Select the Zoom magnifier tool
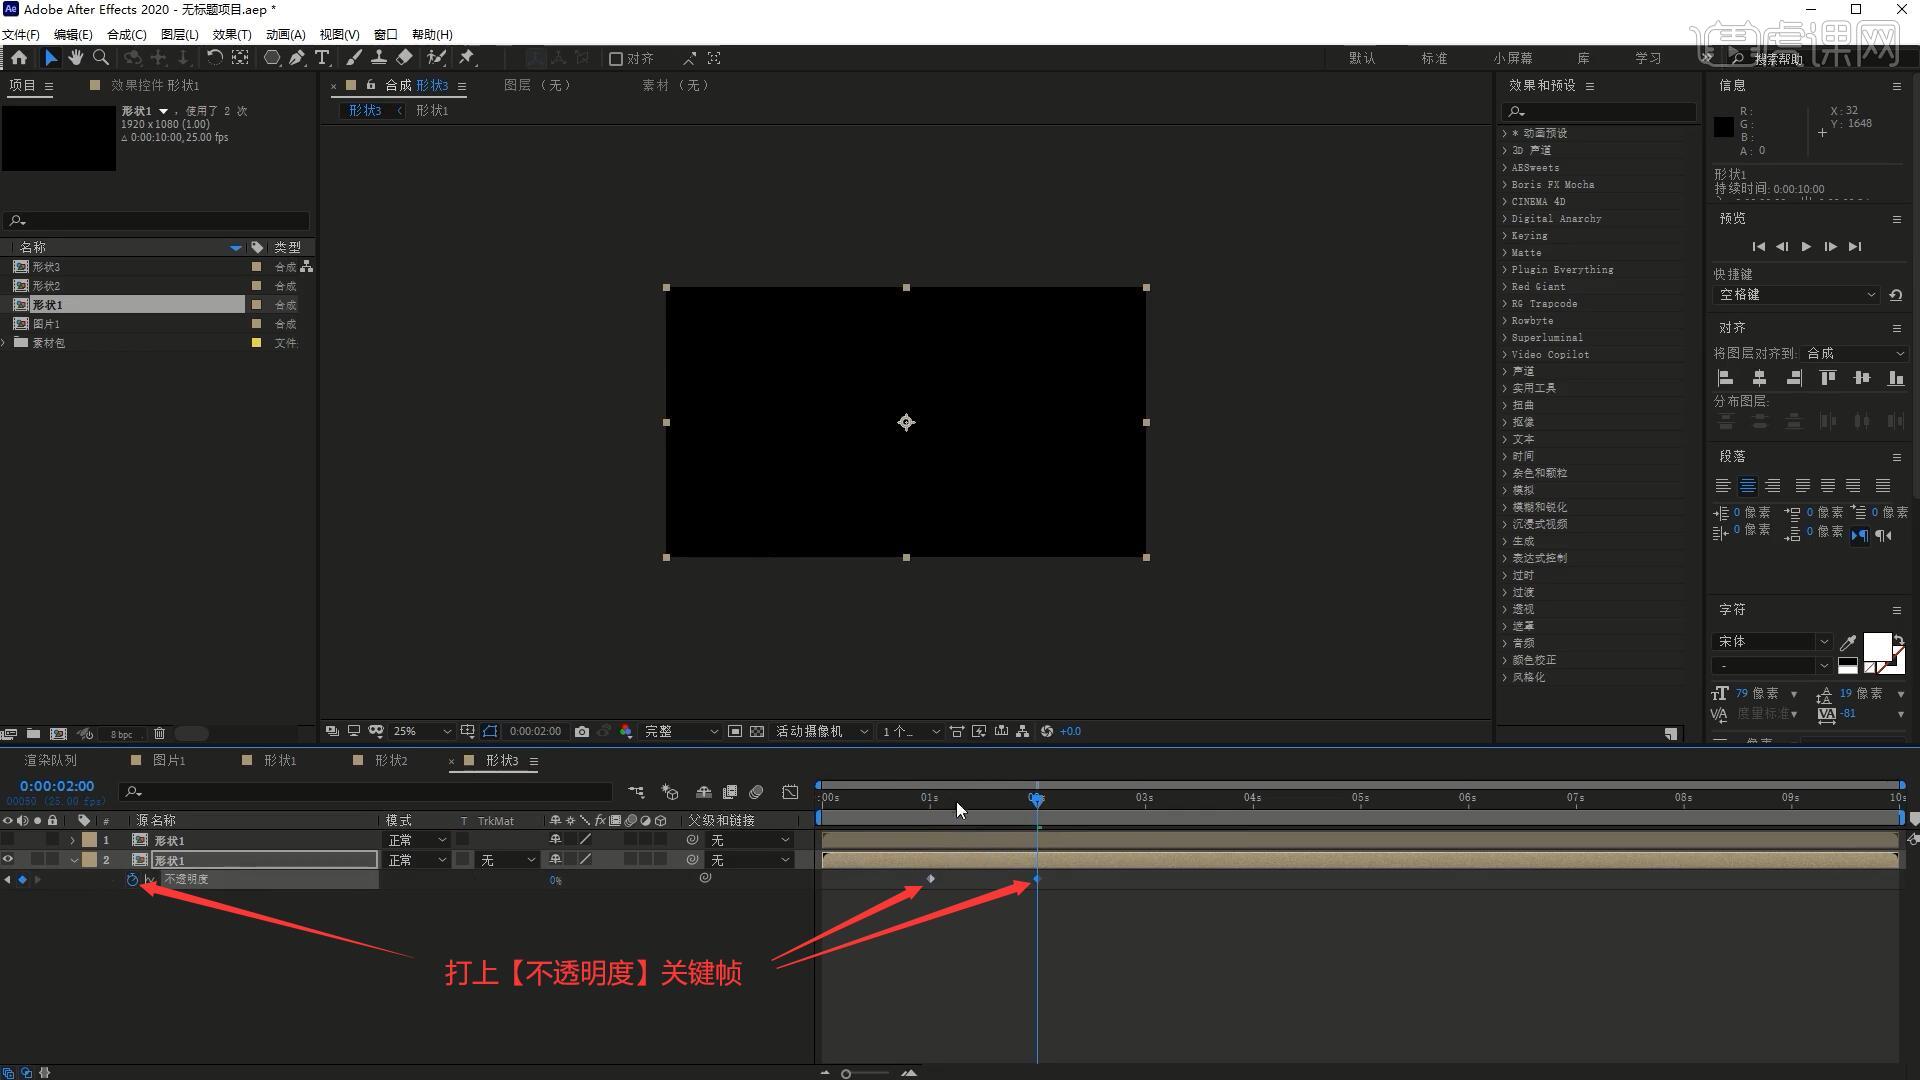This screenshot has height=1080, width=1920. [101, 58]
